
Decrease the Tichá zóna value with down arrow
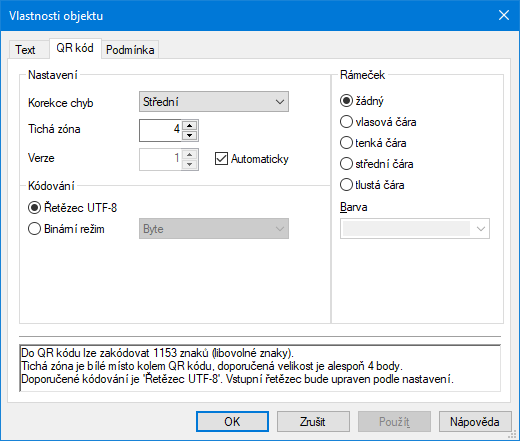pos(190,135)
